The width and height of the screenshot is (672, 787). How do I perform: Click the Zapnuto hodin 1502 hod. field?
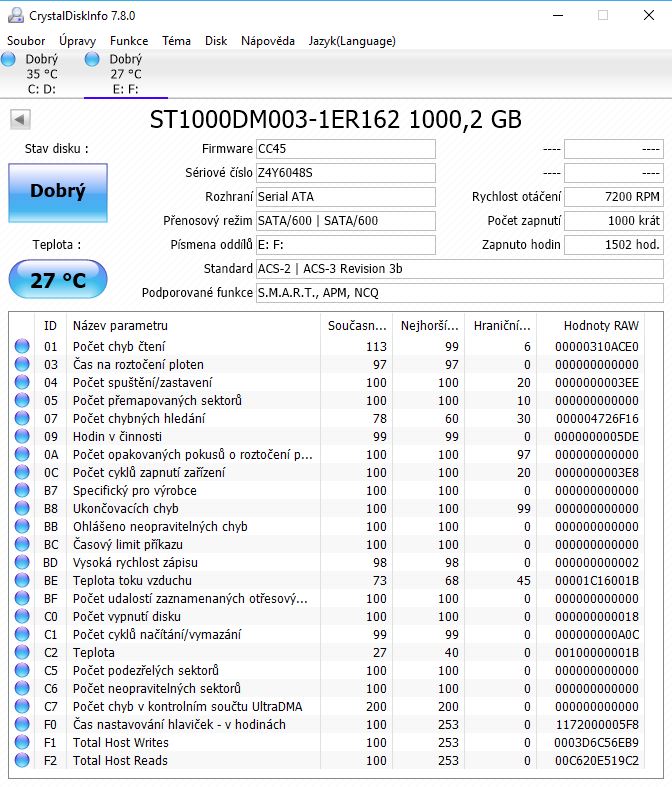point(613,245)
